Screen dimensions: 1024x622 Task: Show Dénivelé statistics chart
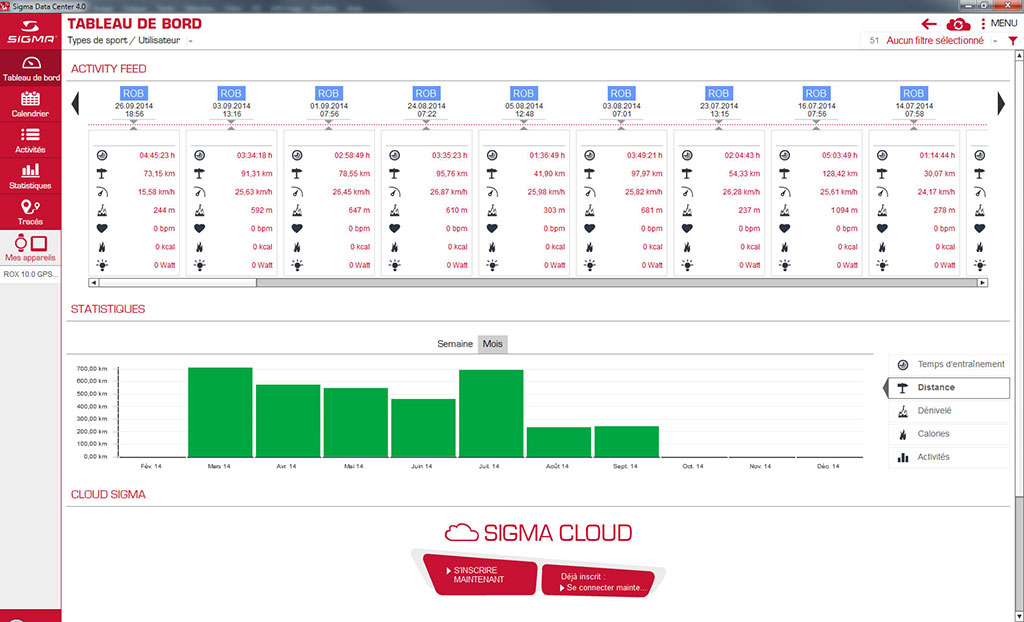[948, 411]
